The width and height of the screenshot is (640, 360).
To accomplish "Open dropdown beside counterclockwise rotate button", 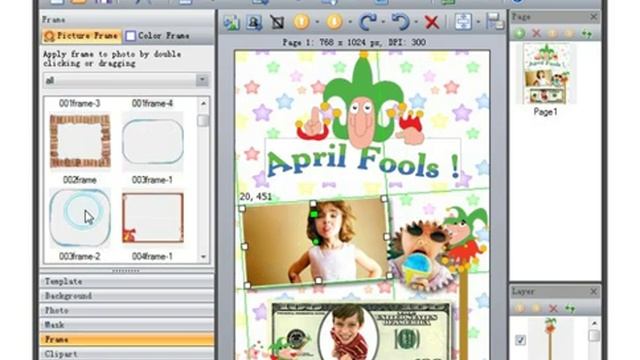I will 416,22.
